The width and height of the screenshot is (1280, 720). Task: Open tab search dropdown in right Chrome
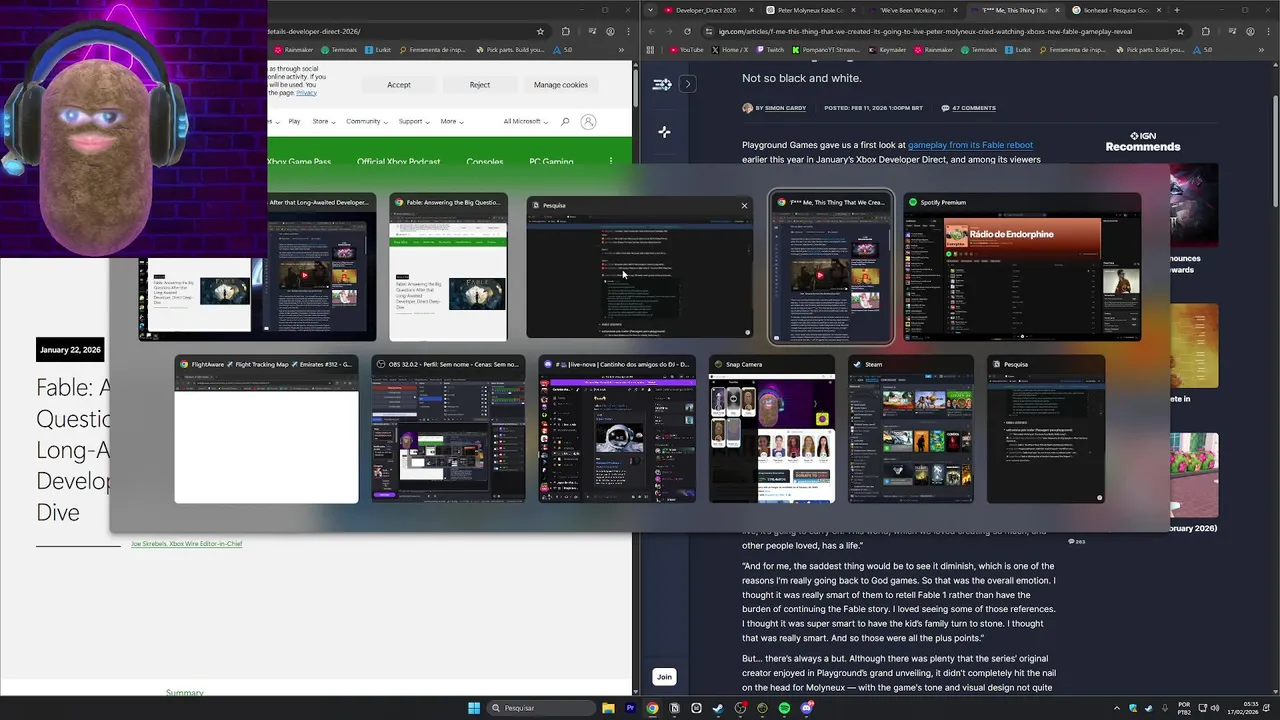(x=651, y=10)
